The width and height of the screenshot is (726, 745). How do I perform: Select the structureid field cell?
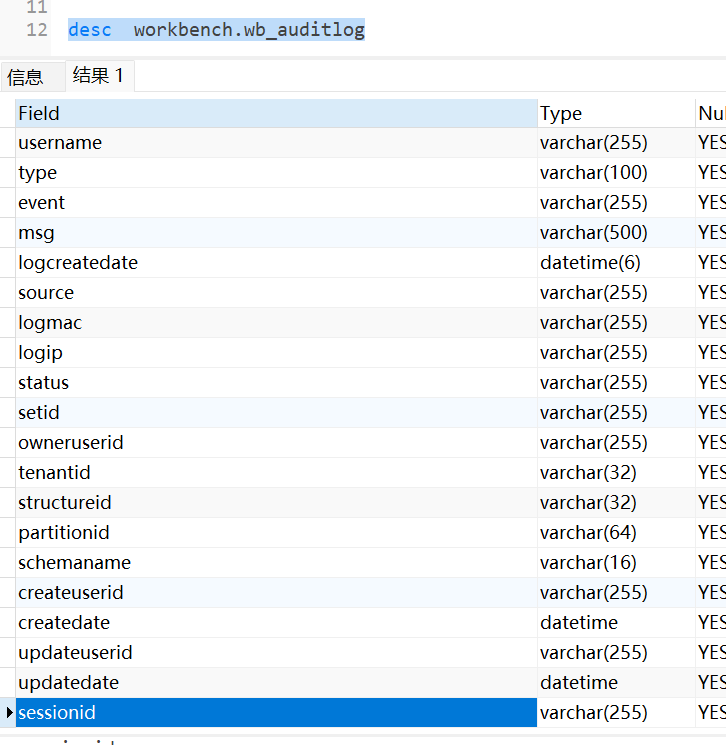tap(277, 503)
